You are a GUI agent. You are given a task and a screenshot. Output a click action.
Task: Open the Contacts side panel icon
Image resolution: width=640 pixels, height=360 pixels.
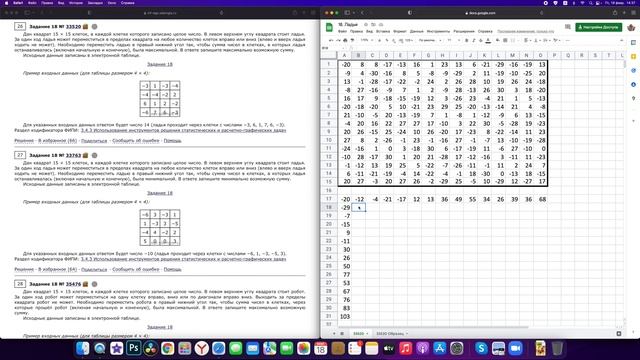tap(633, 84)
